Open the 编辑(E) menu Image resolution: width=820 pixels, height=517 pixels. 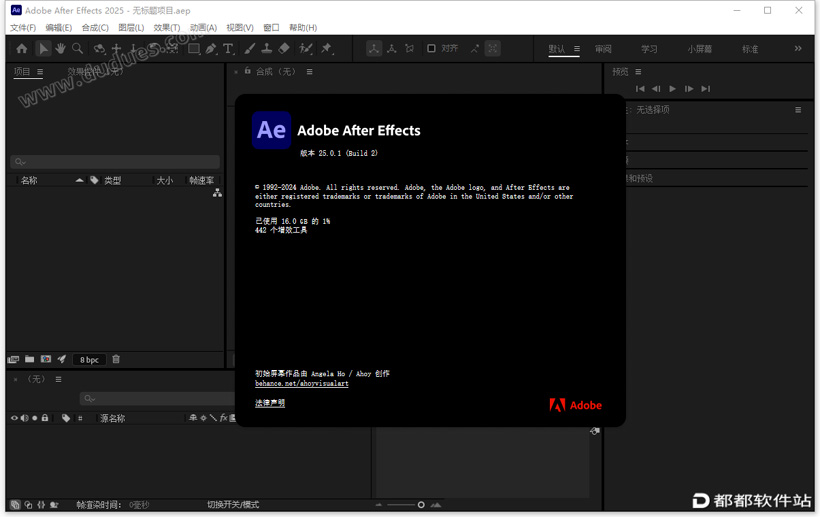coord(59,28)
